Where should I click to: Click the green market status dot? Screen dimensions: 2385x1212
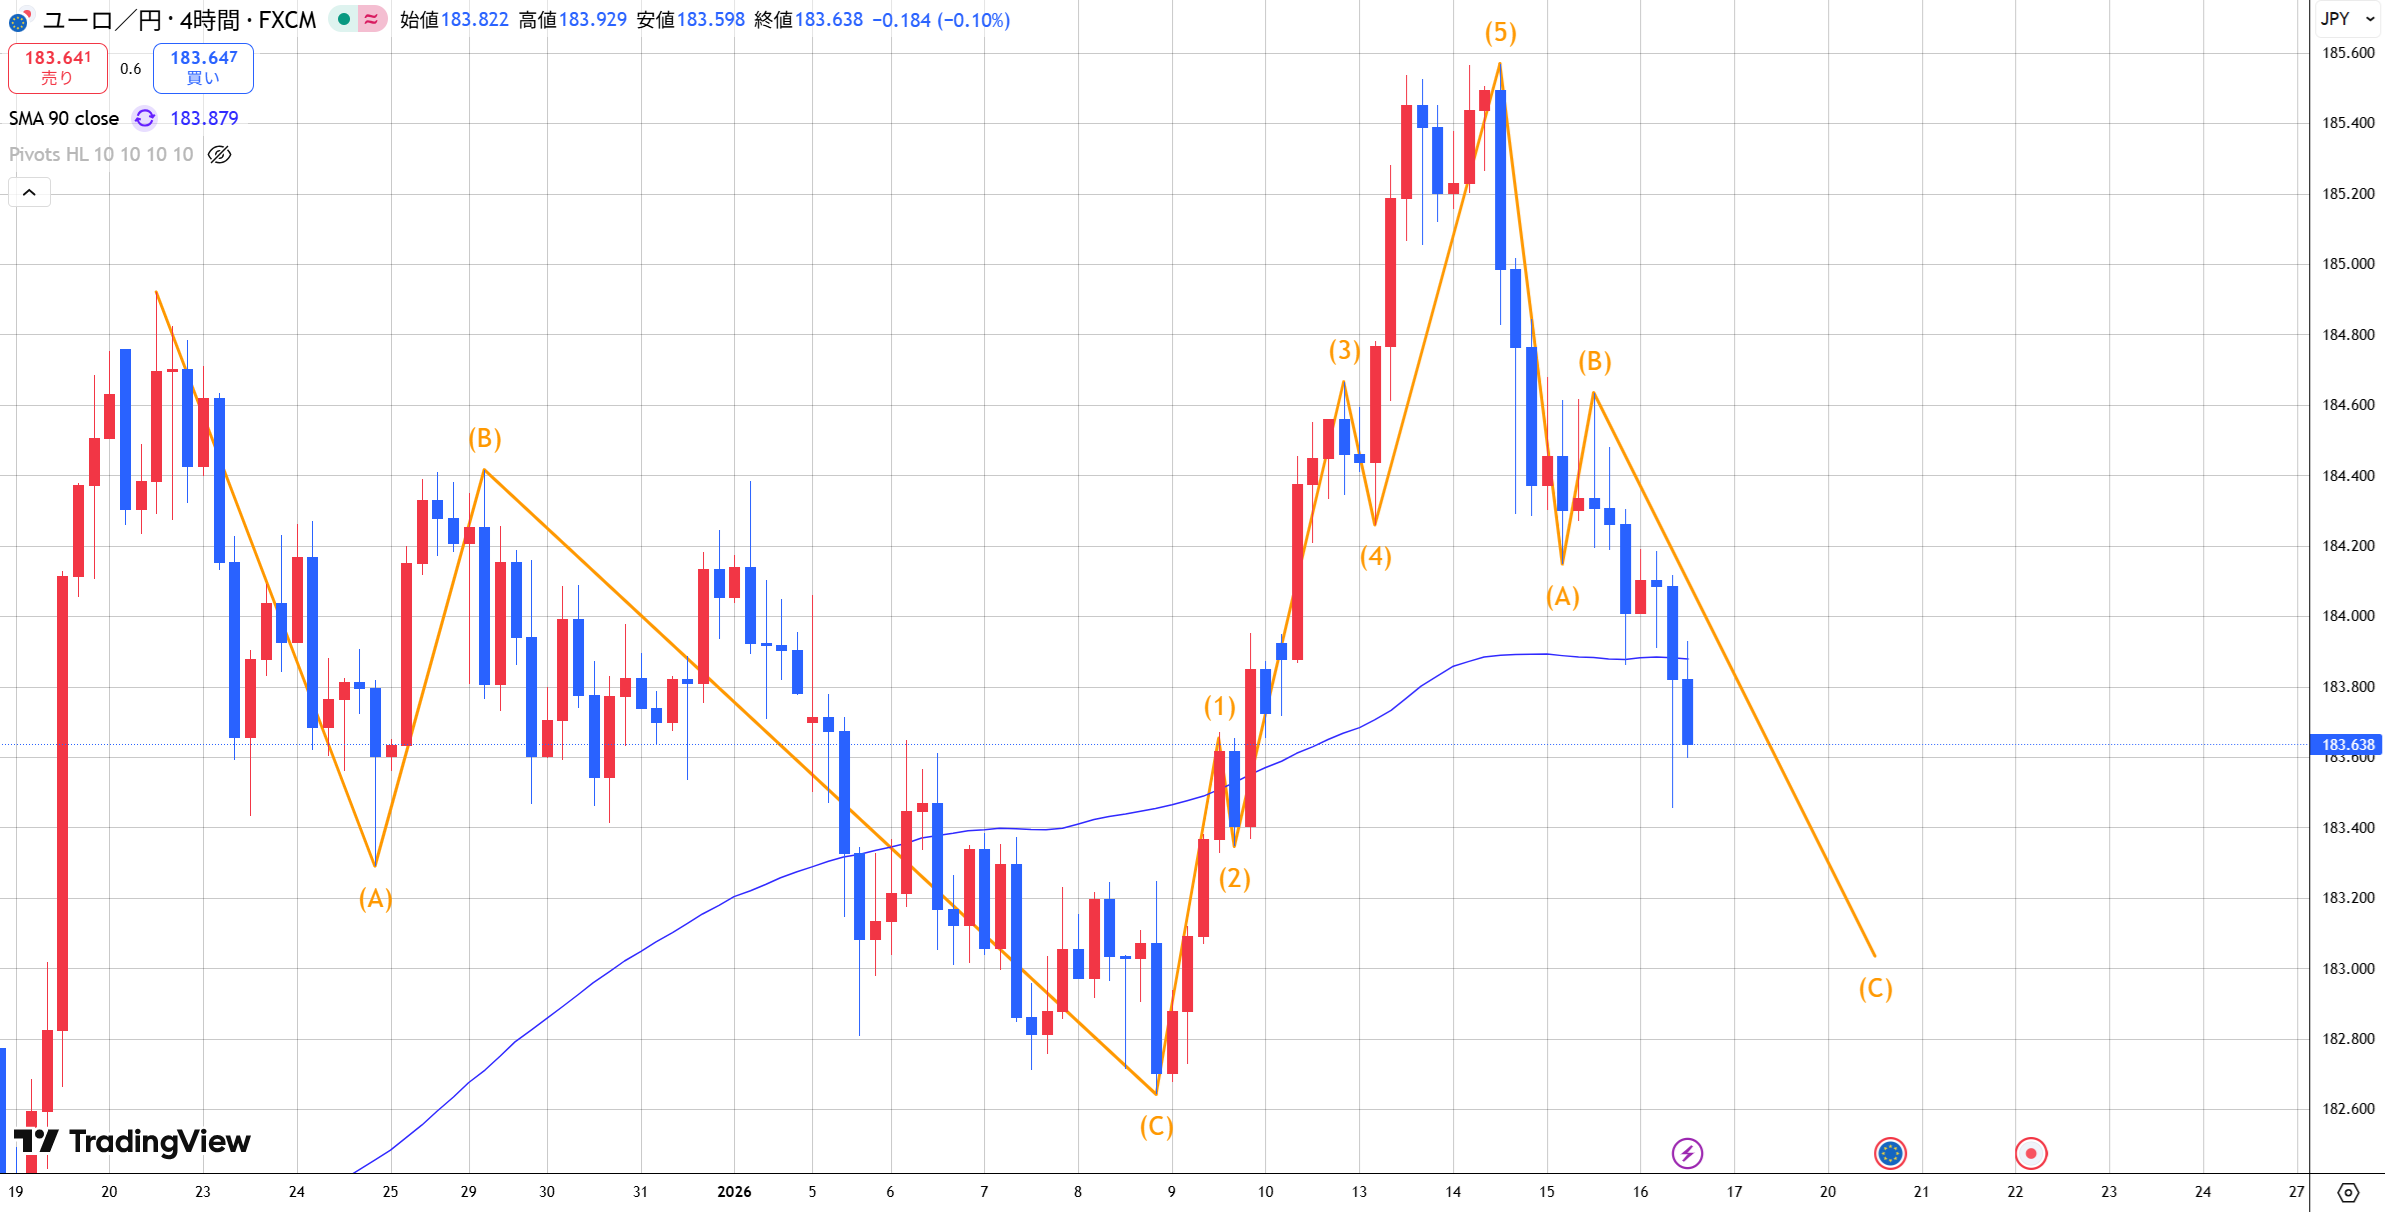coord(344,19)
